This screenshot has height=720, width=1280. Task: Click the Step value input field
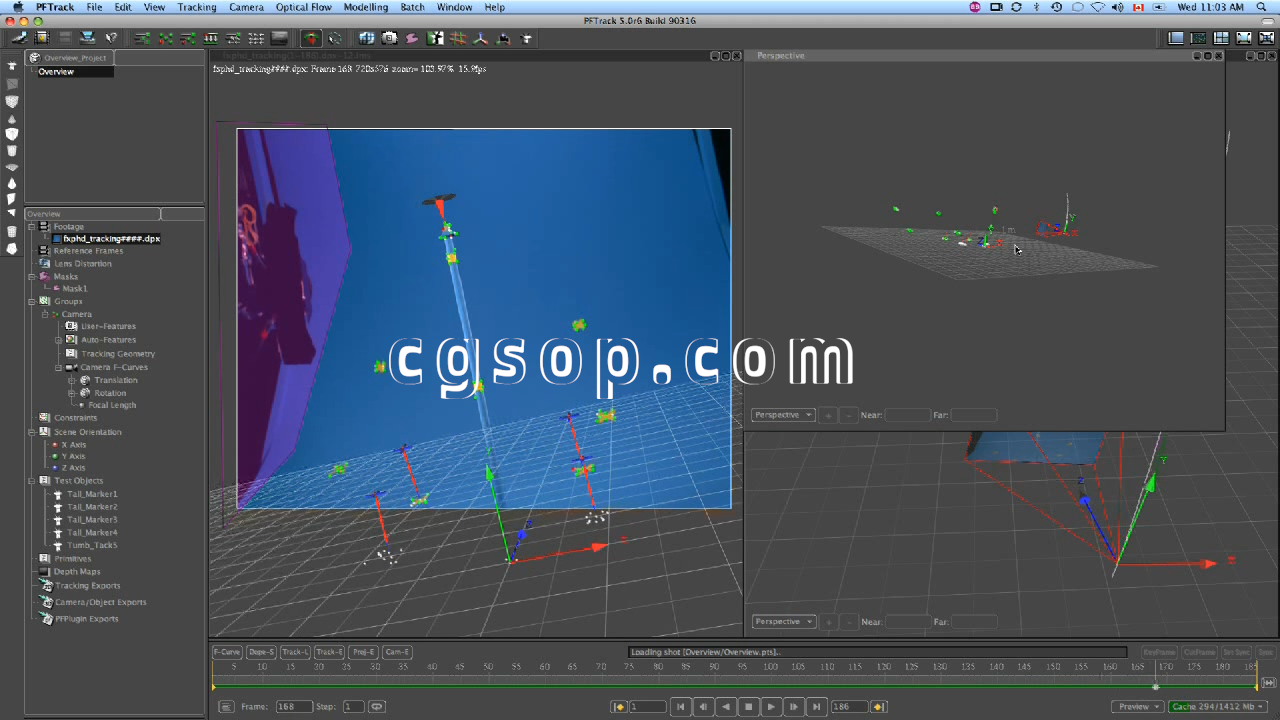tap(353, 707)
